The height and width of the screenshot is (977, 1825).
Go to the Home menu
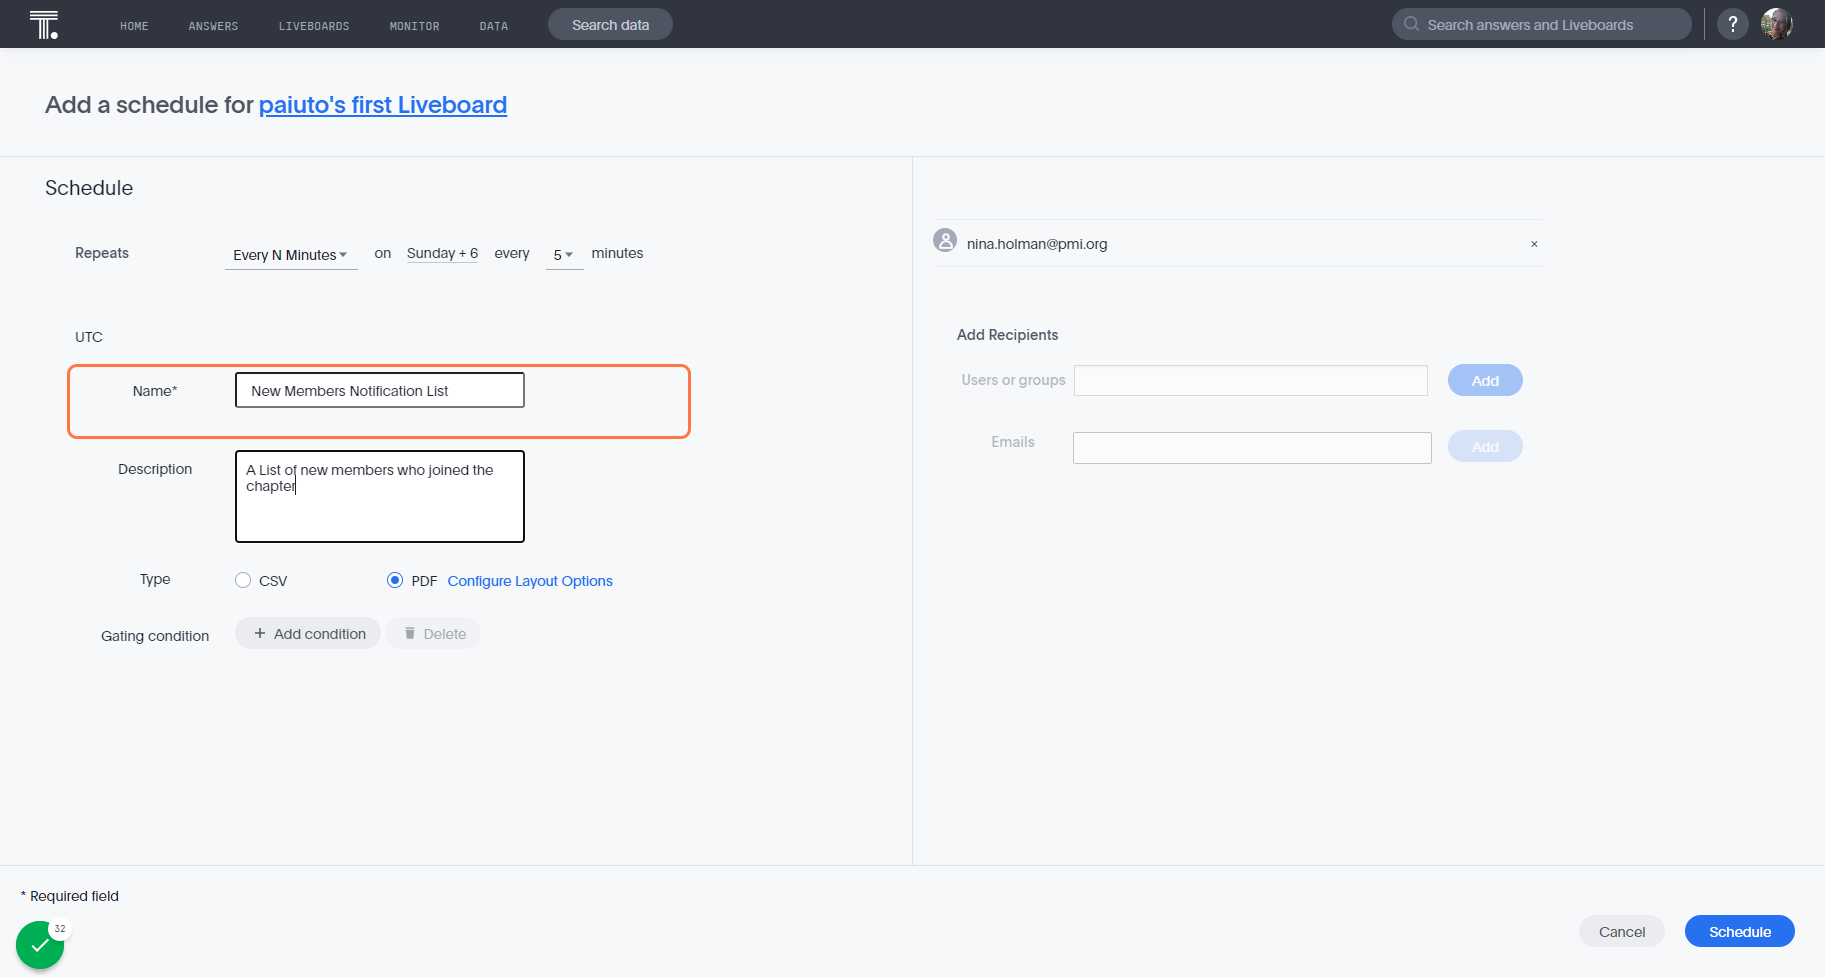point(134,26)
